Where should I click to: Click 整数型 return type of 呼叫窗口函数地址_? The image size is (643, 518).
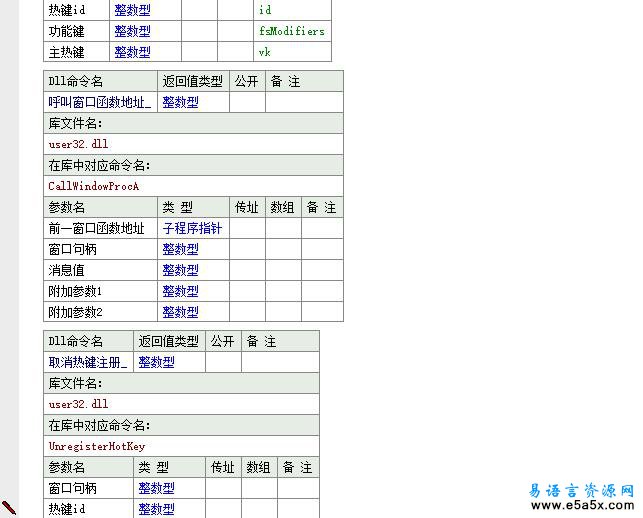click(x=180, y=102)
